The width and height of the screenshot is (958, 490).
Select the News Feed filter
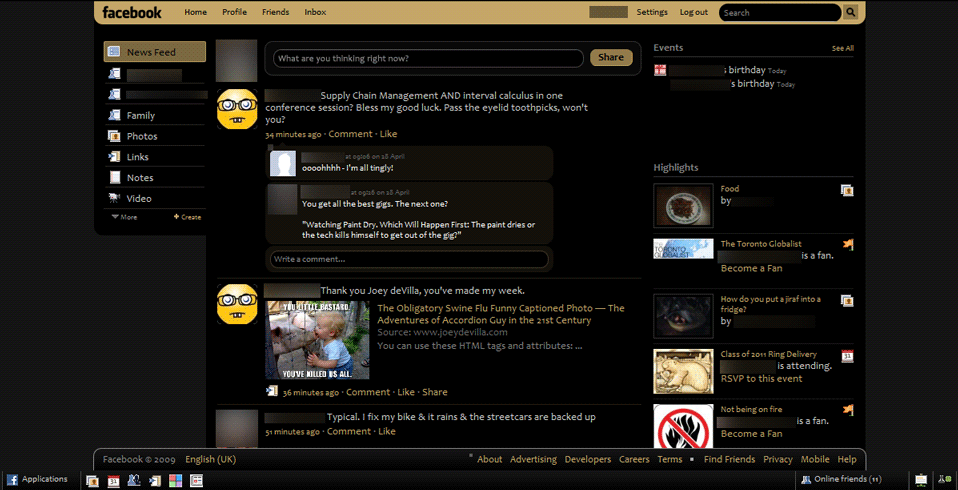click(x=155, y=52)
